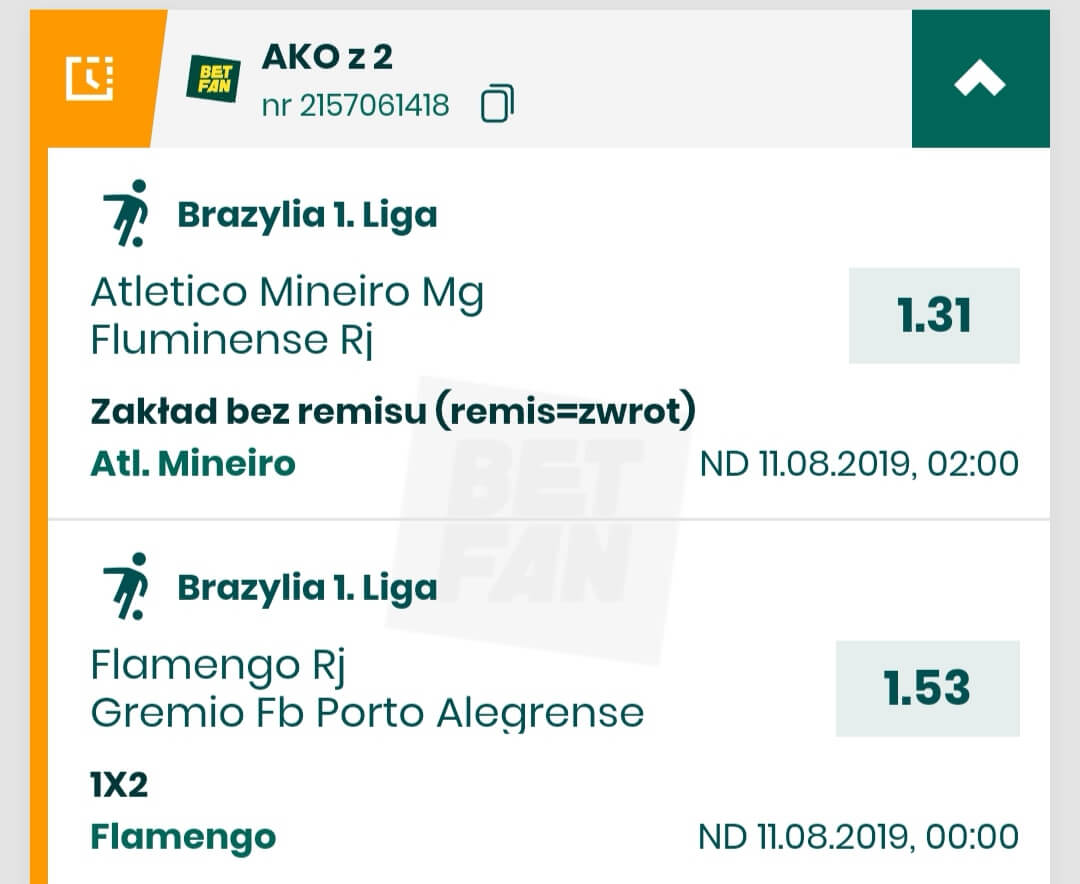Open Gremio Fb Porto Alegrense team name

367,713
